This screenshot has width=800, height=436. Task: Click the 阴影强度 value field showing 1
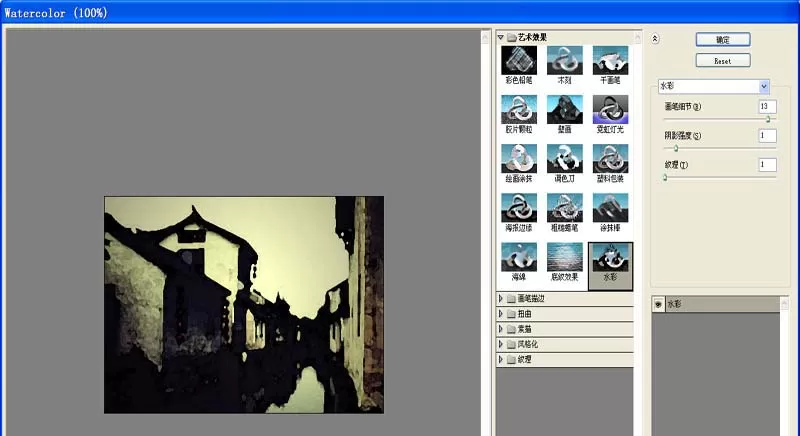tap(767, 136)
